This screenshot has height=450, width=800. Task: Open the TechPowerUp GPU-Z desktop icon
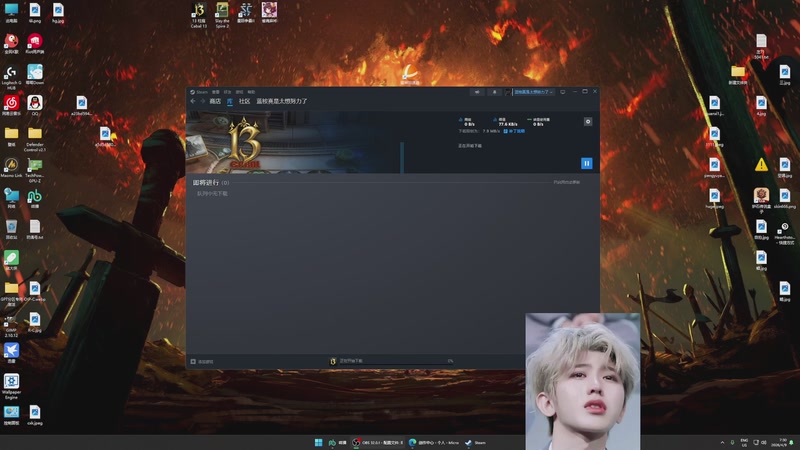pyautogui.click(x=35, y=170)
